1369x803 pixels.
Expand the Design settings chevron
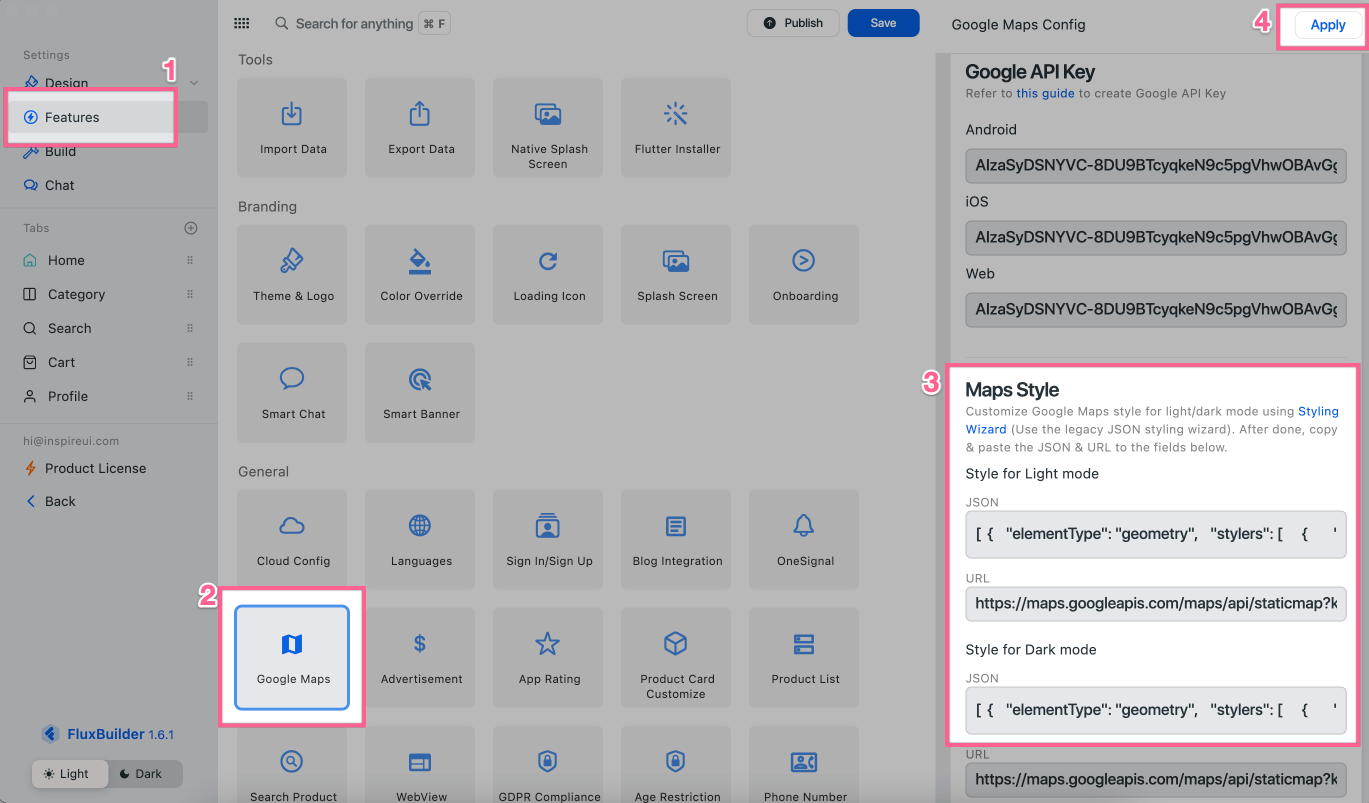point(194,83)
